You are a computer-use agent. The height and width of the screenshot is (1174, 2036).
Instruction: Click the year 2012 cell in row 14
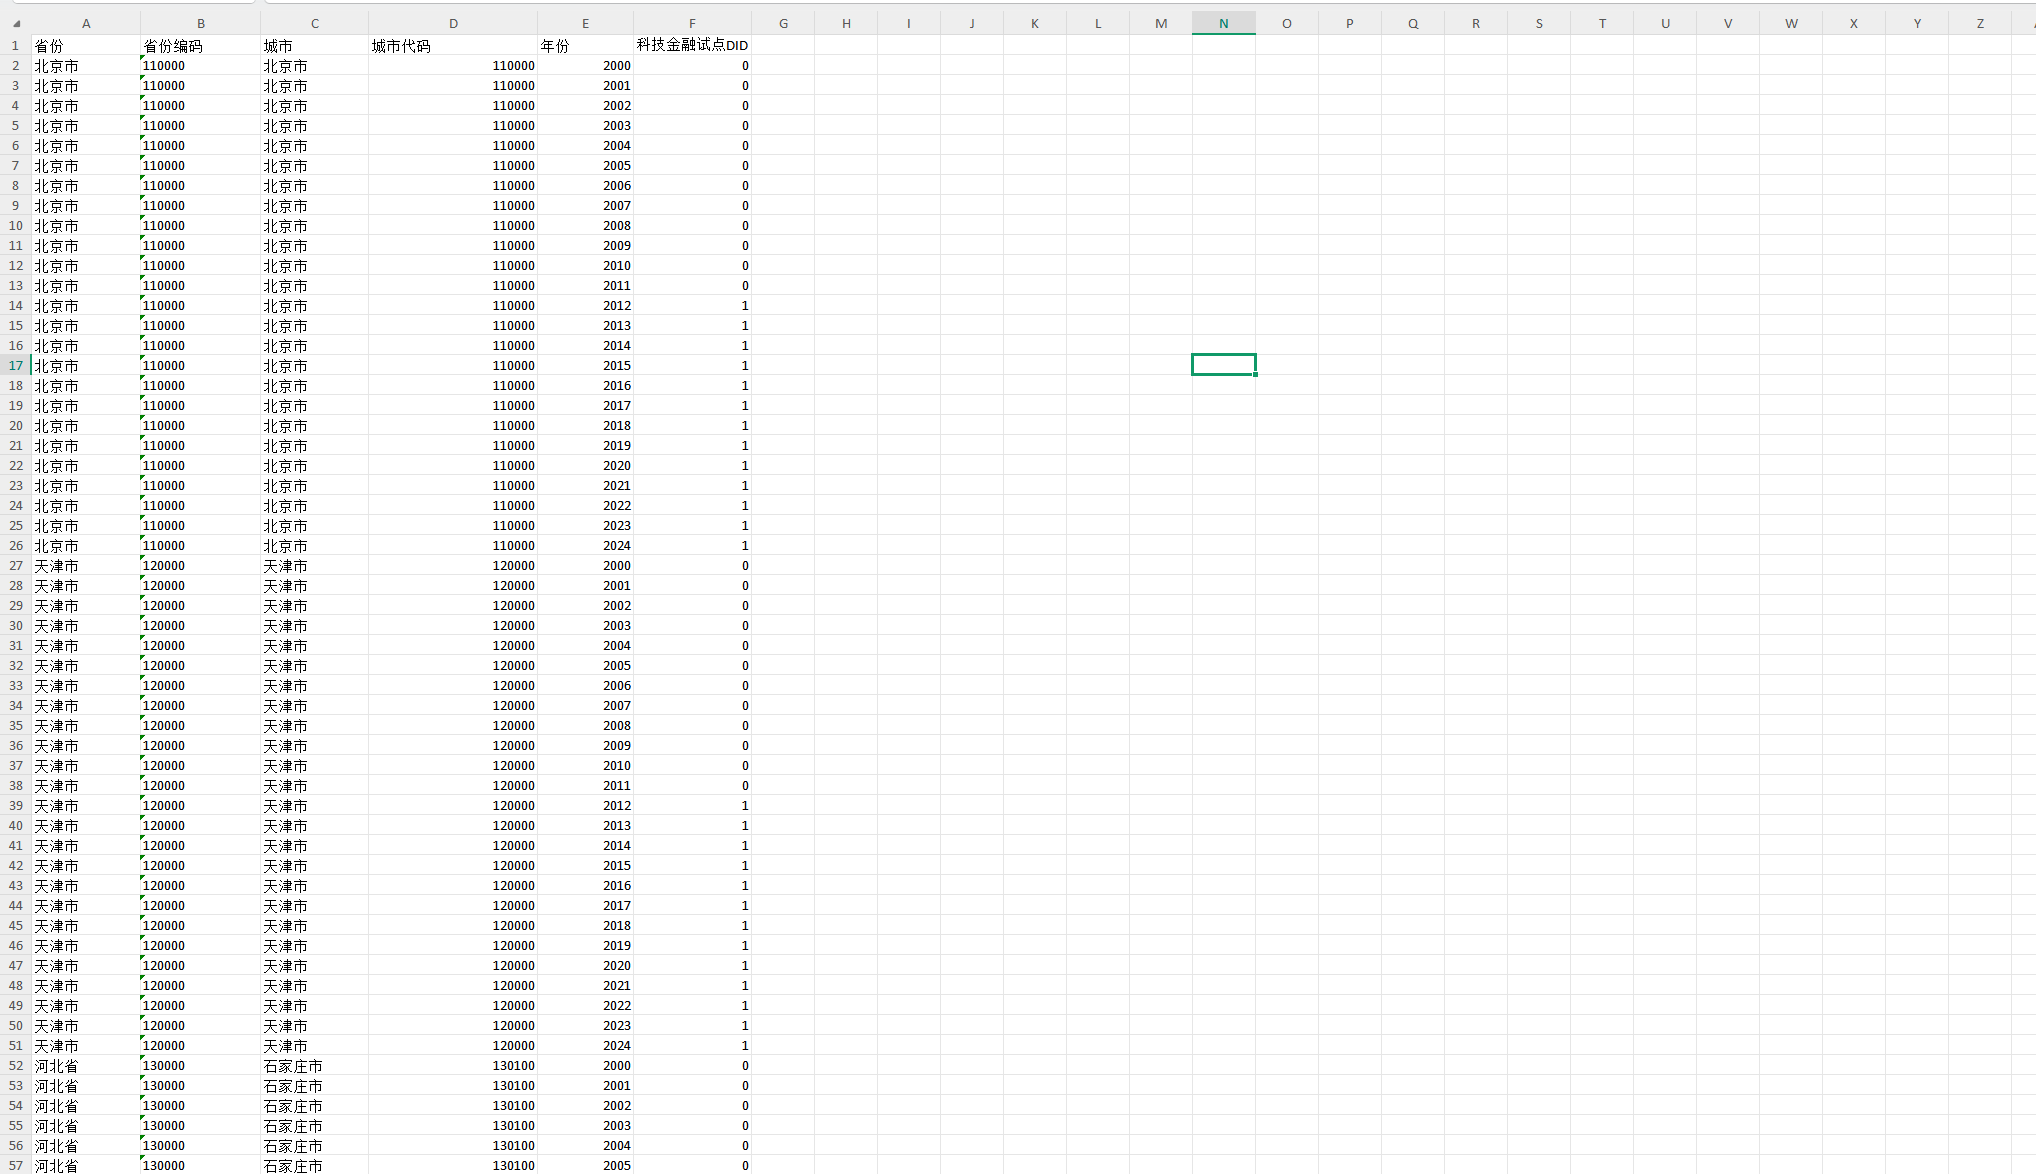(x=616, y=306)
